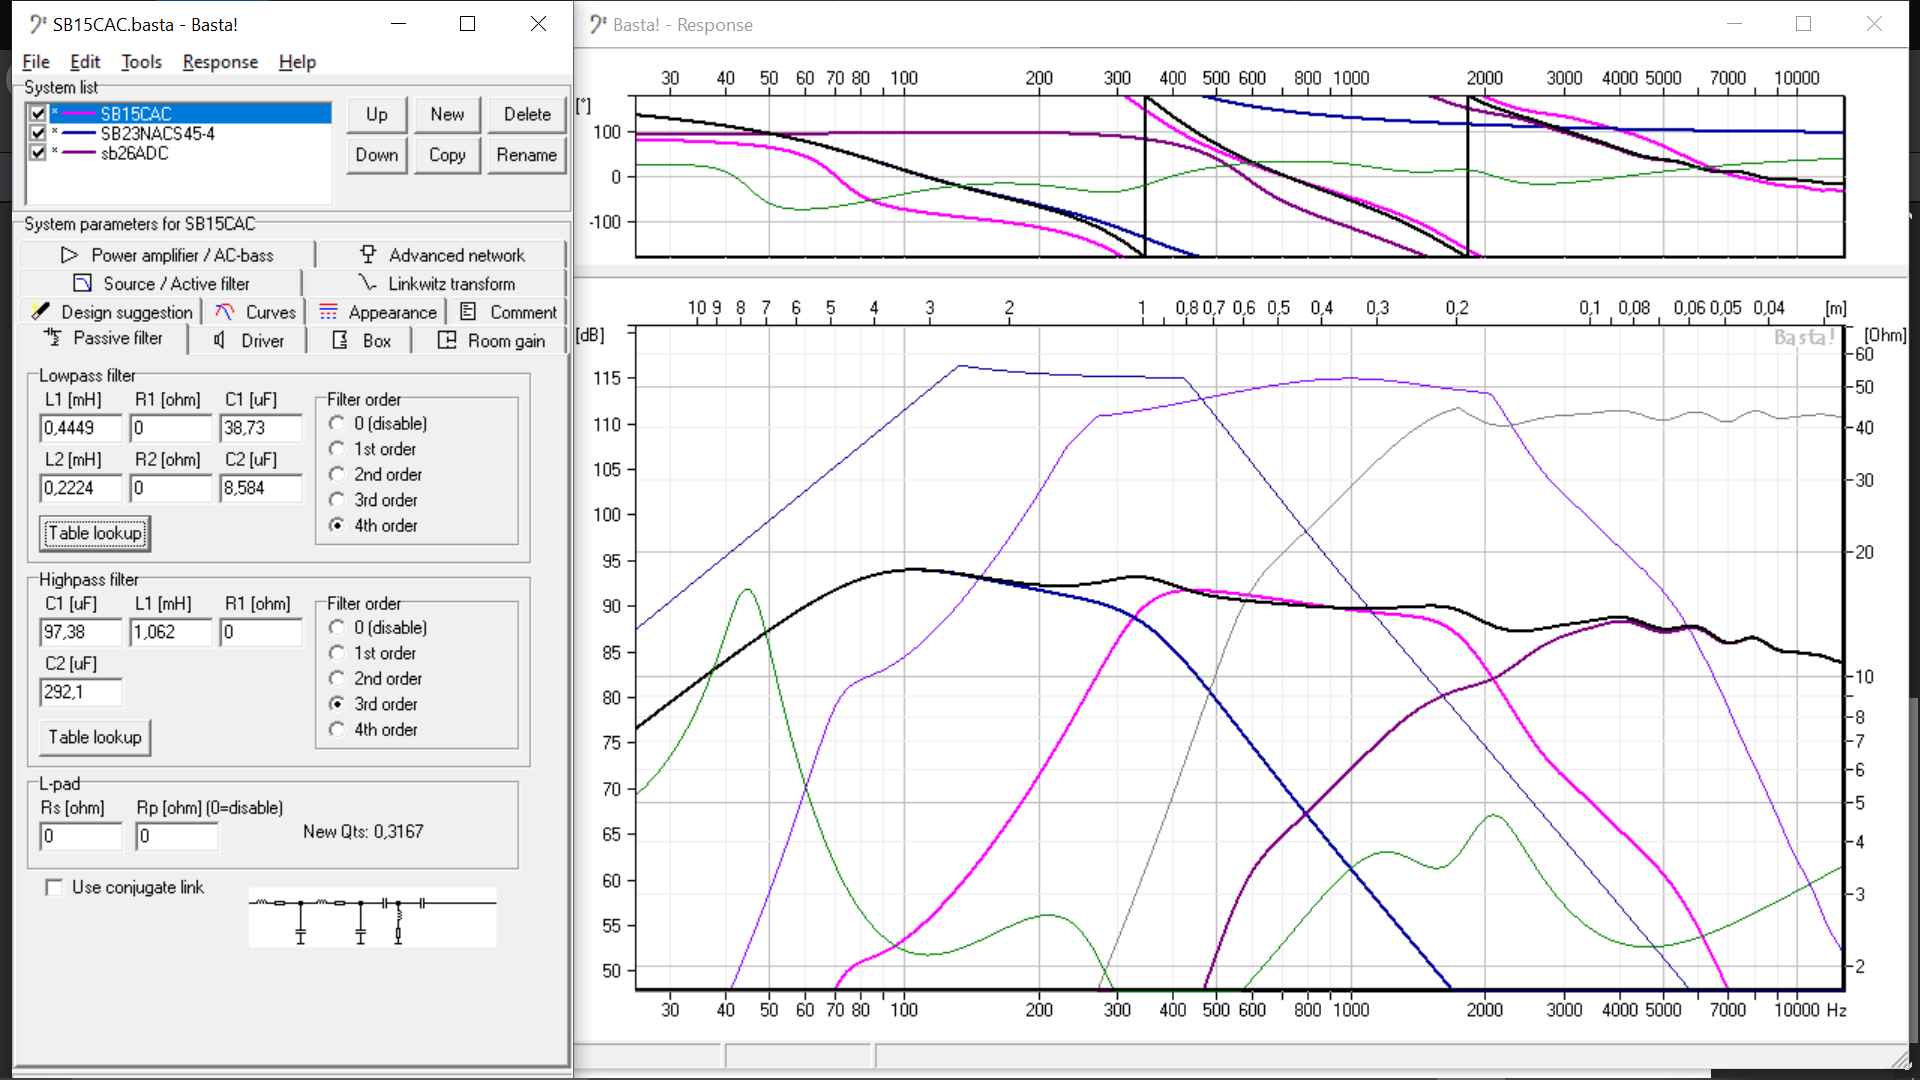Click the Linkwitz transform curve icon
1920x1080 pixels.
(368, 284)
